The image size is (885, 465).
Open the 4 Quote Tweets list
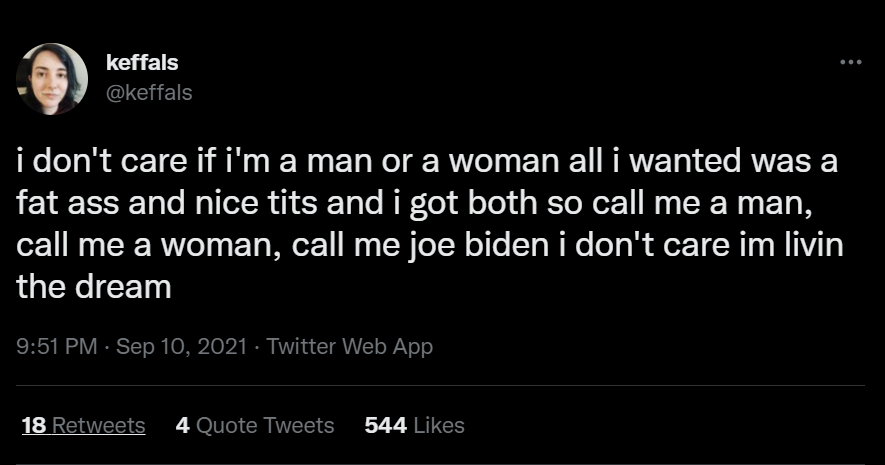pyautogui.click(x=254, y=425)
